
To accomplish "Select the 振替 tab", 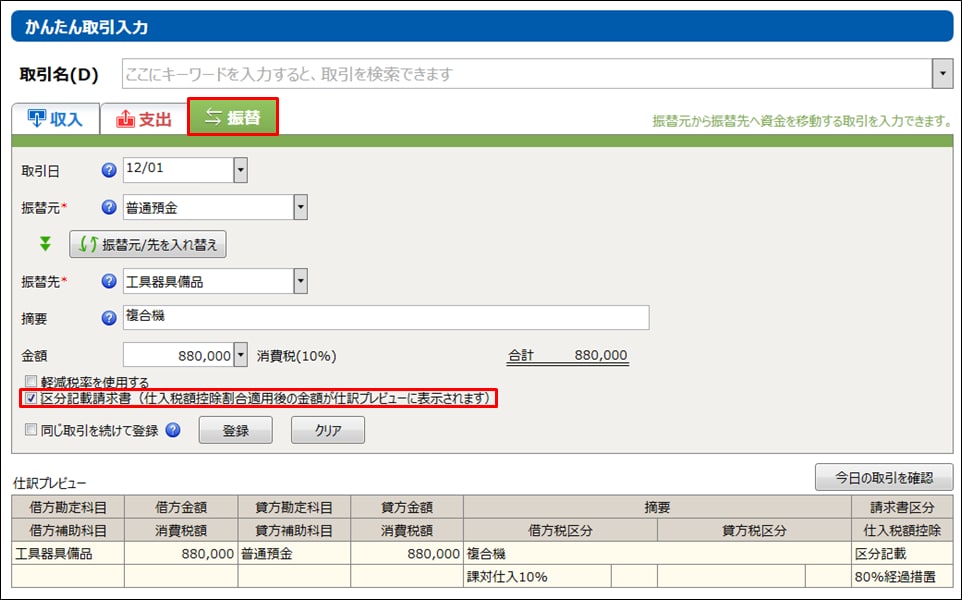I will coord(233,117).
